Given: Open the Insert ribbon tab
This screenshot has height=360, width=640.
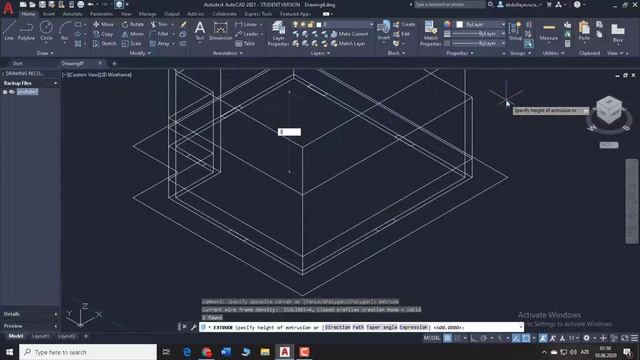Looking at the screenshot, I should pyautogui.click(x=49, y=14).
